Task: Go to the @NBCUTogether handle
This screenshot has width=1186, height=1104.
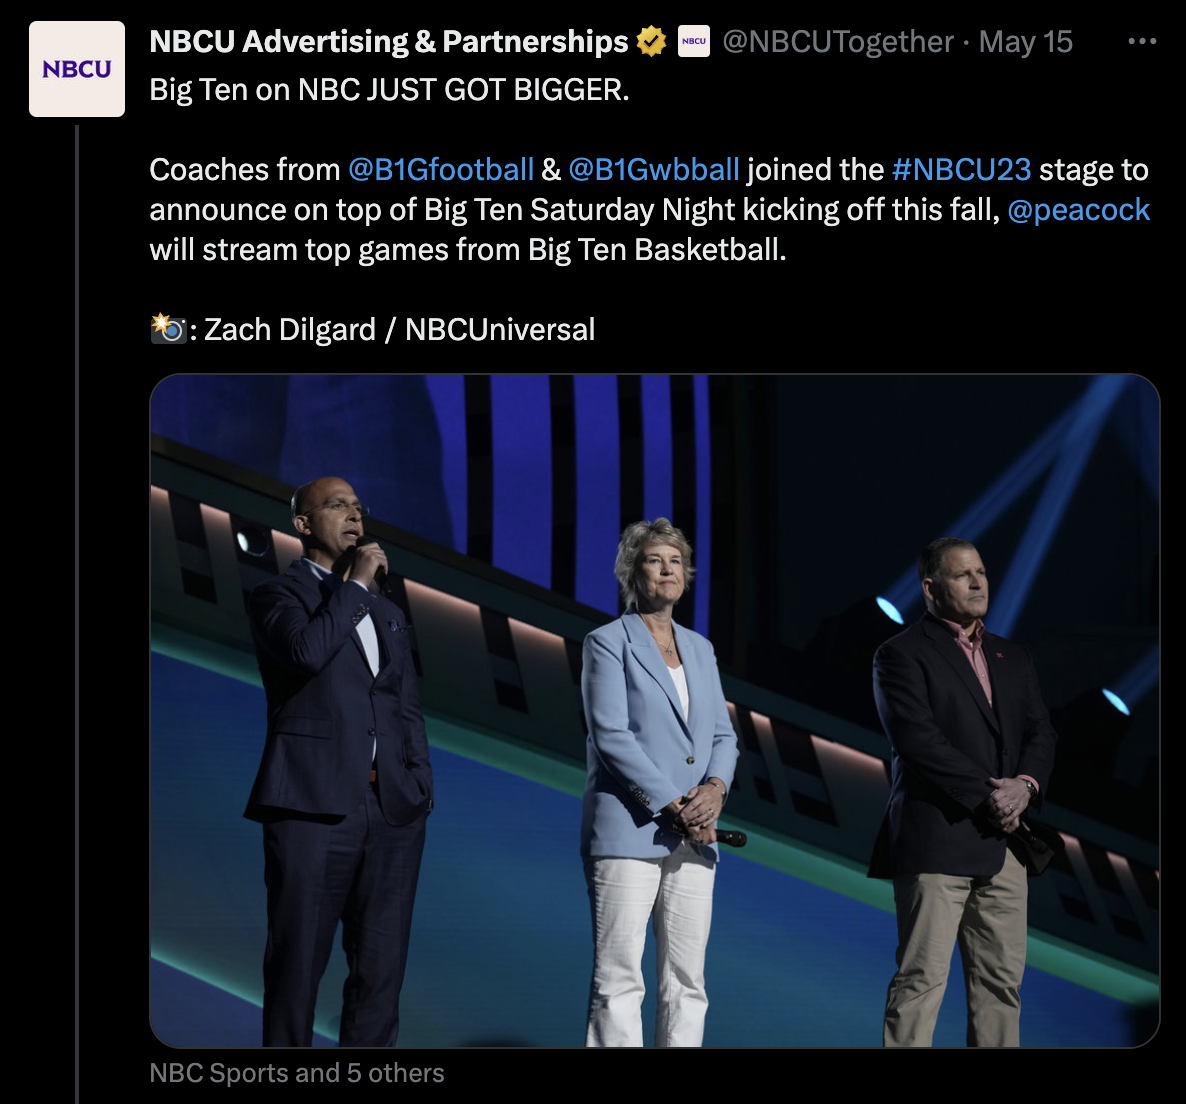Action: tap(838, 42)
